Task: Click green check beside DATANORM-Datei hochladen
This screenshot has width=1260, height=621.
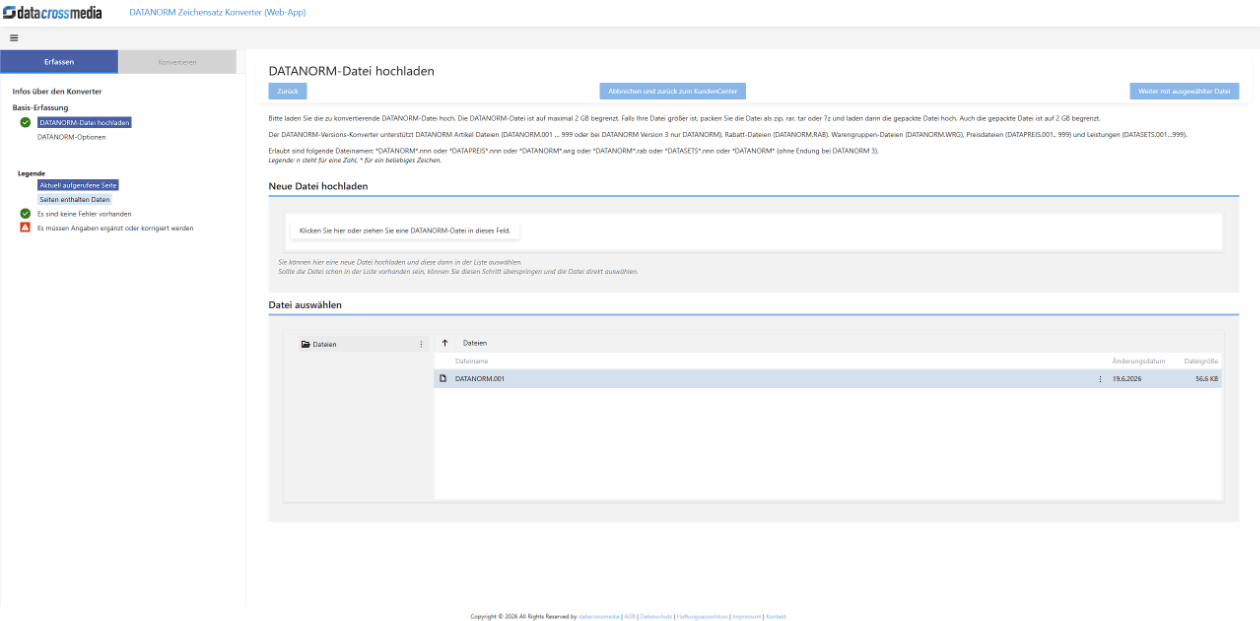Action: click(x=25, y=123)
